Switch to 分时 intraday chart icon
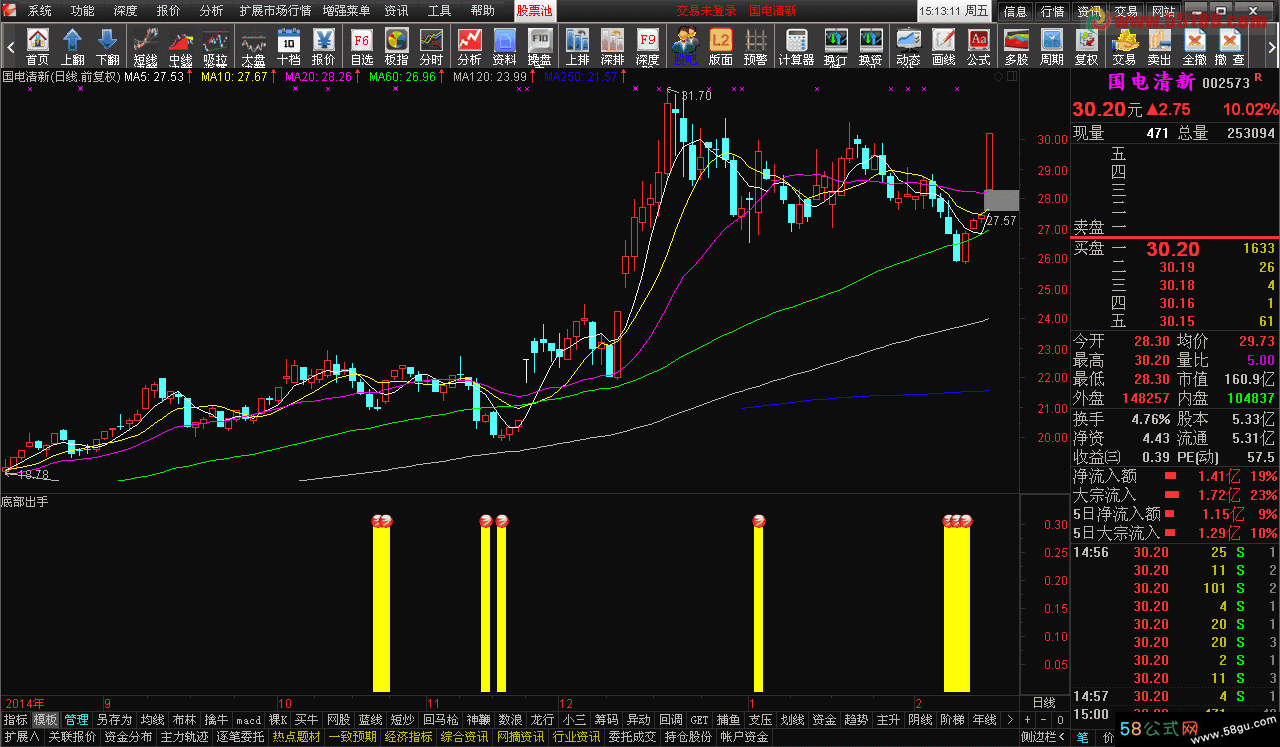The height and width of the screenshot is (747, 1280). click(431, 46)
